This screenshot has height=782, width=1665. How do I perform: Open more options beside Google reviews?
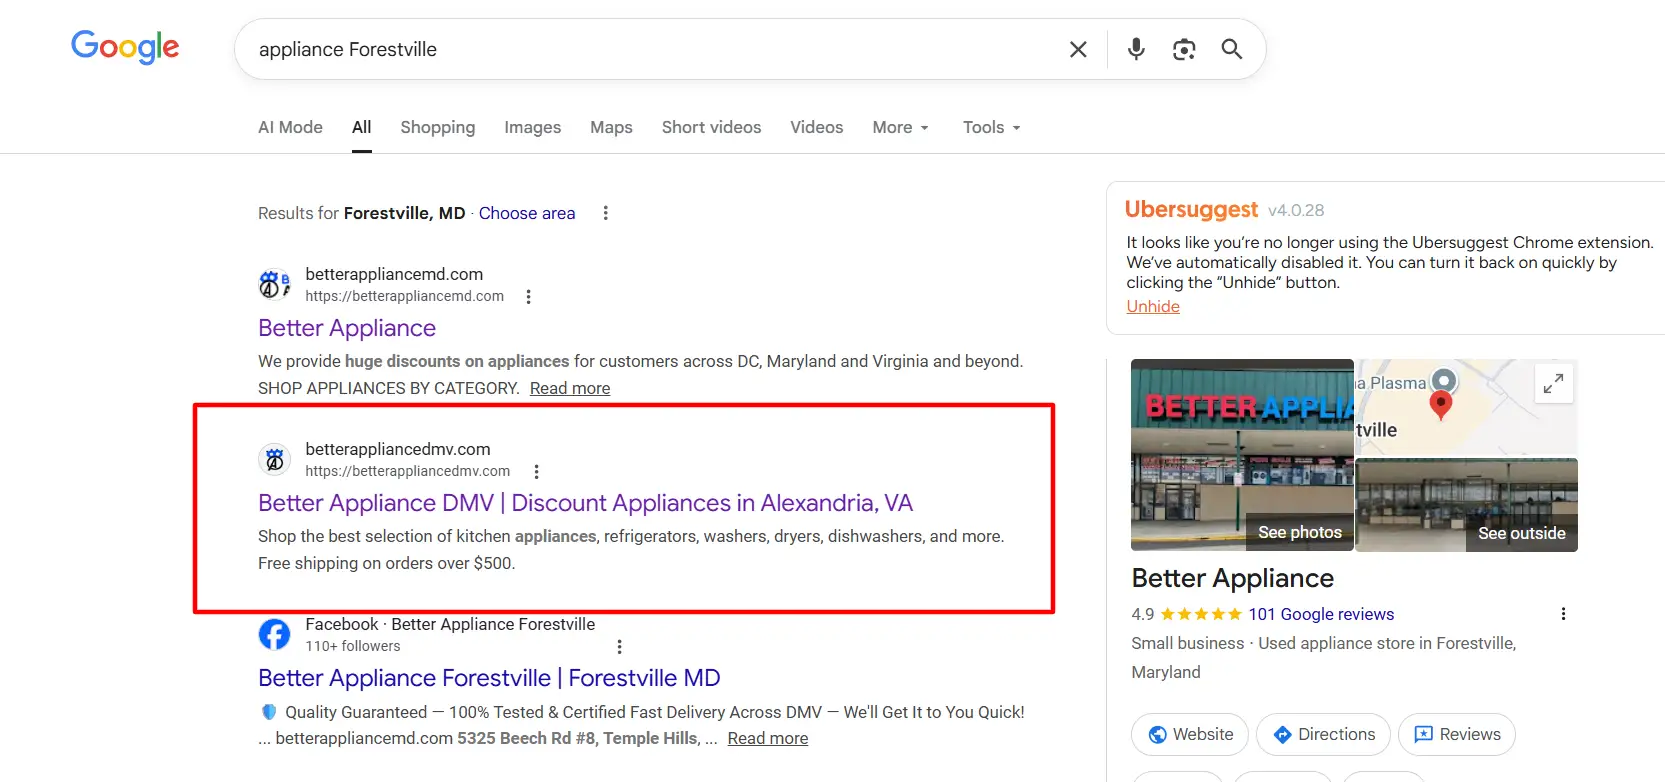click(x=1563, y=614)
